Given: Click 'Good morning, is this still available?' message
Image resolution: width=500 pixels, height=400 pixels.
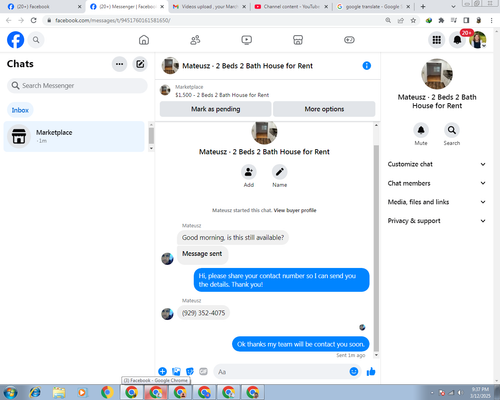Looking at the screenshot, I should point(233,238).
